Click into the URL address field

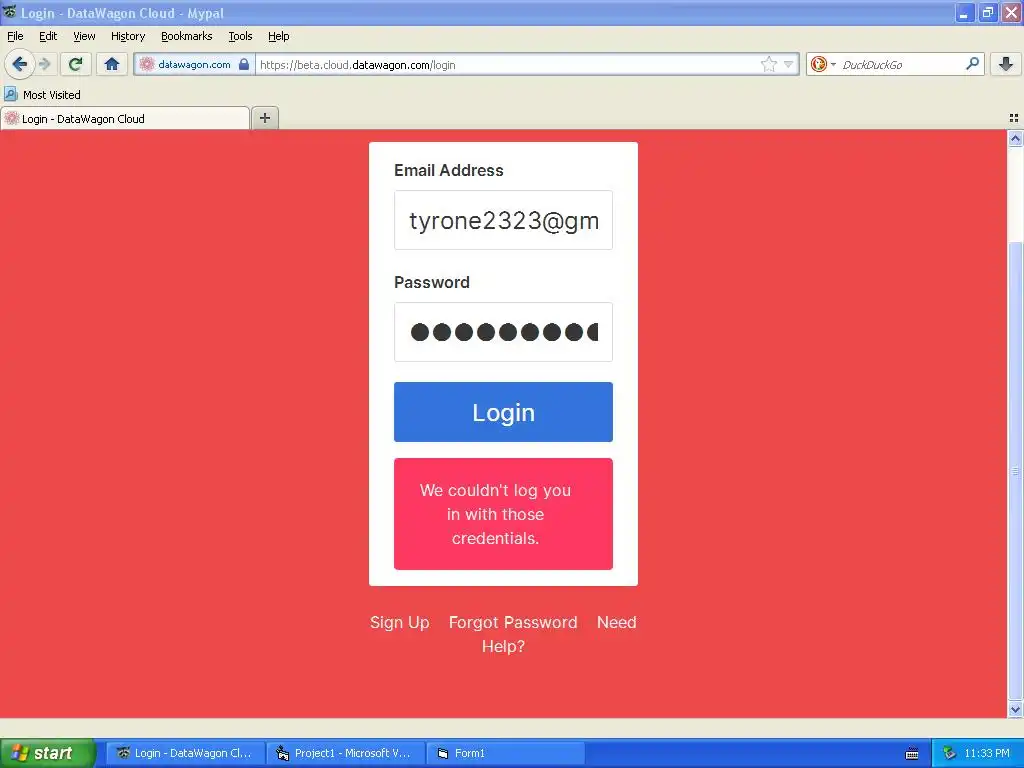(x=506, y=64)
